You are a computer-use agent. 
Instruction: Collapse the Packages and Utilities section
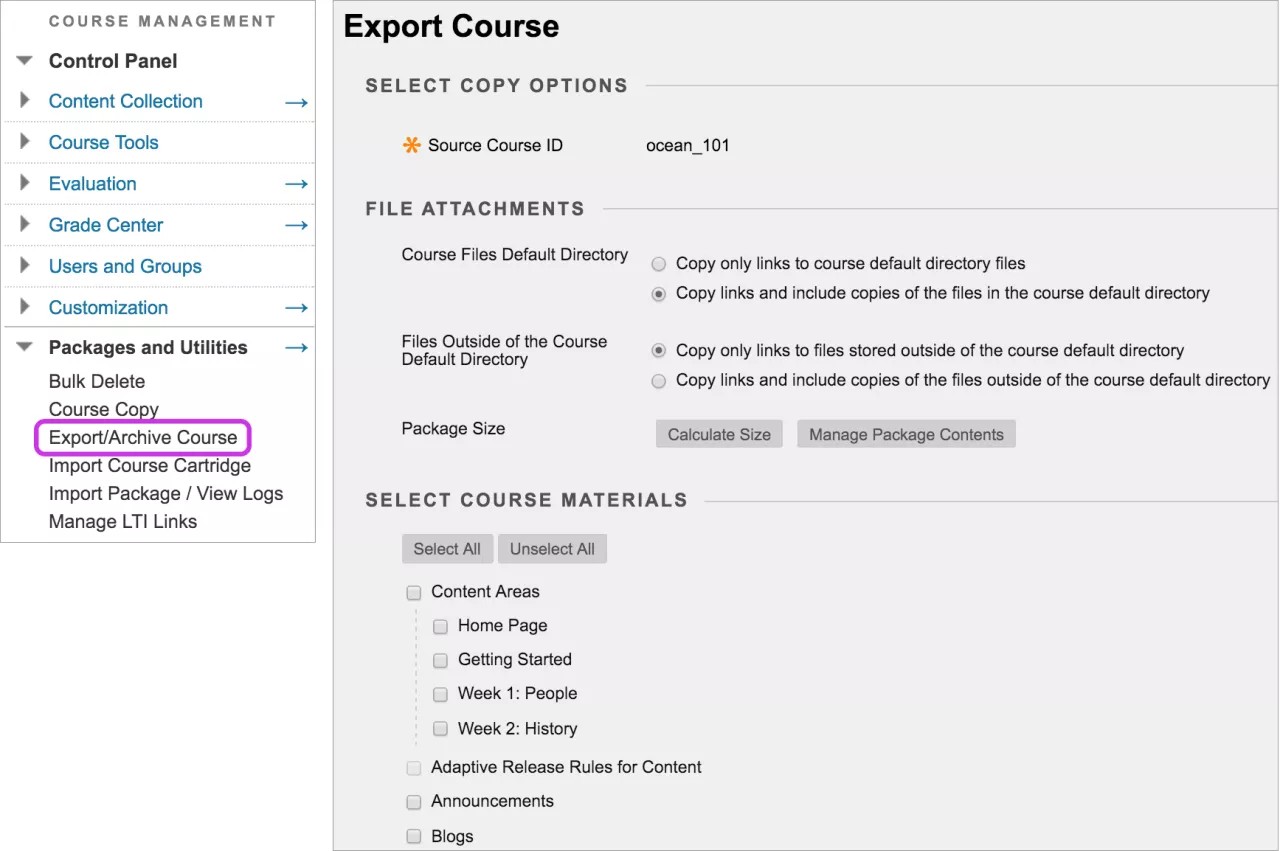[x=23, y=347]
